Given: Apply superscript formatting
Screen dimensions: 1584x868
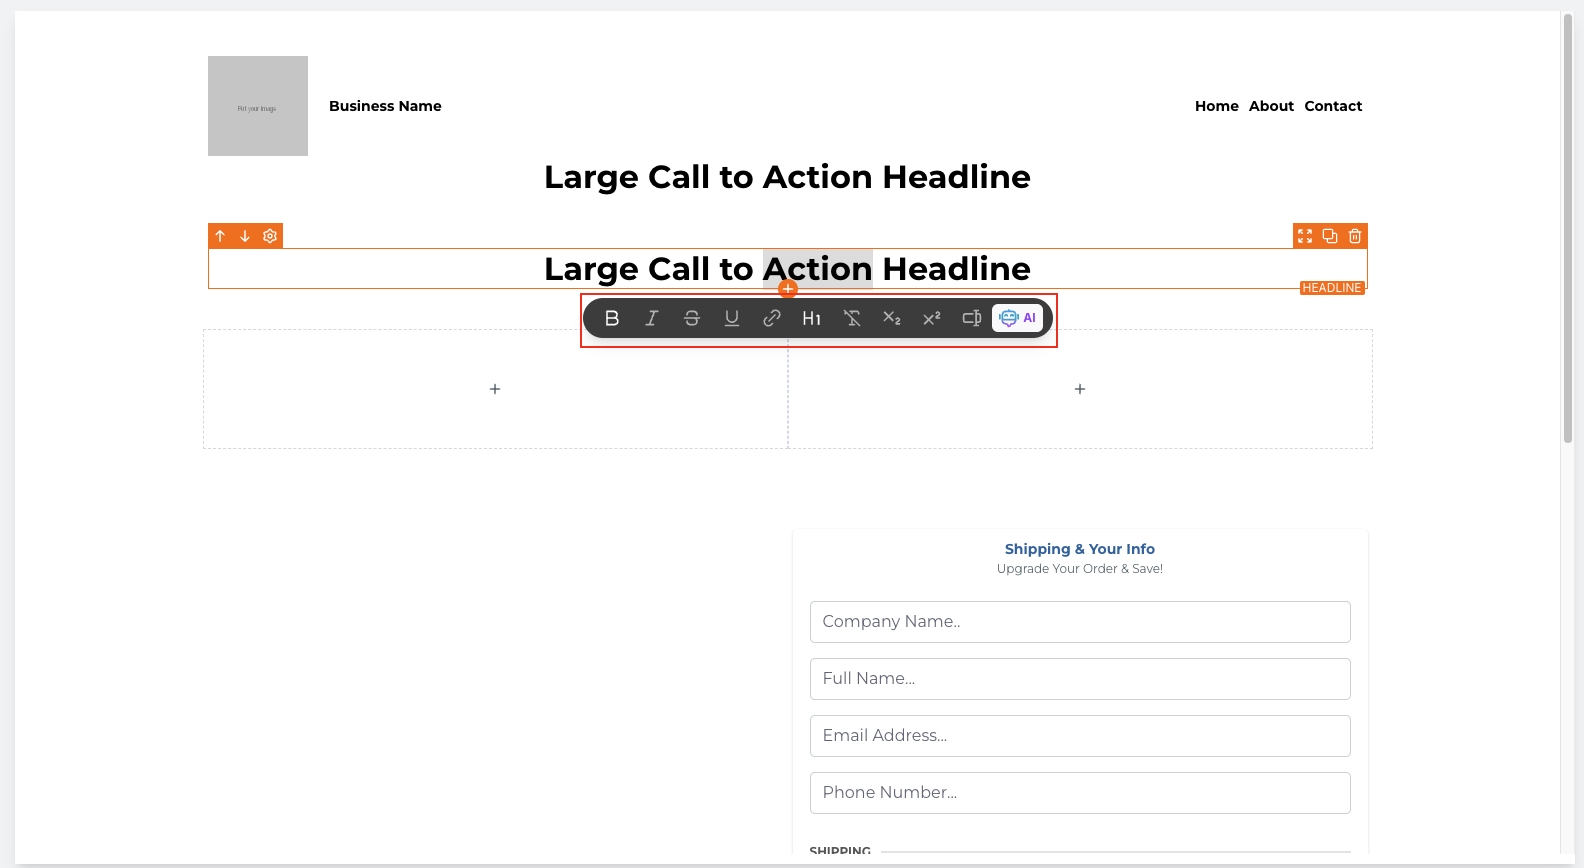Looking at the screenshot, I should click(932, 318).
